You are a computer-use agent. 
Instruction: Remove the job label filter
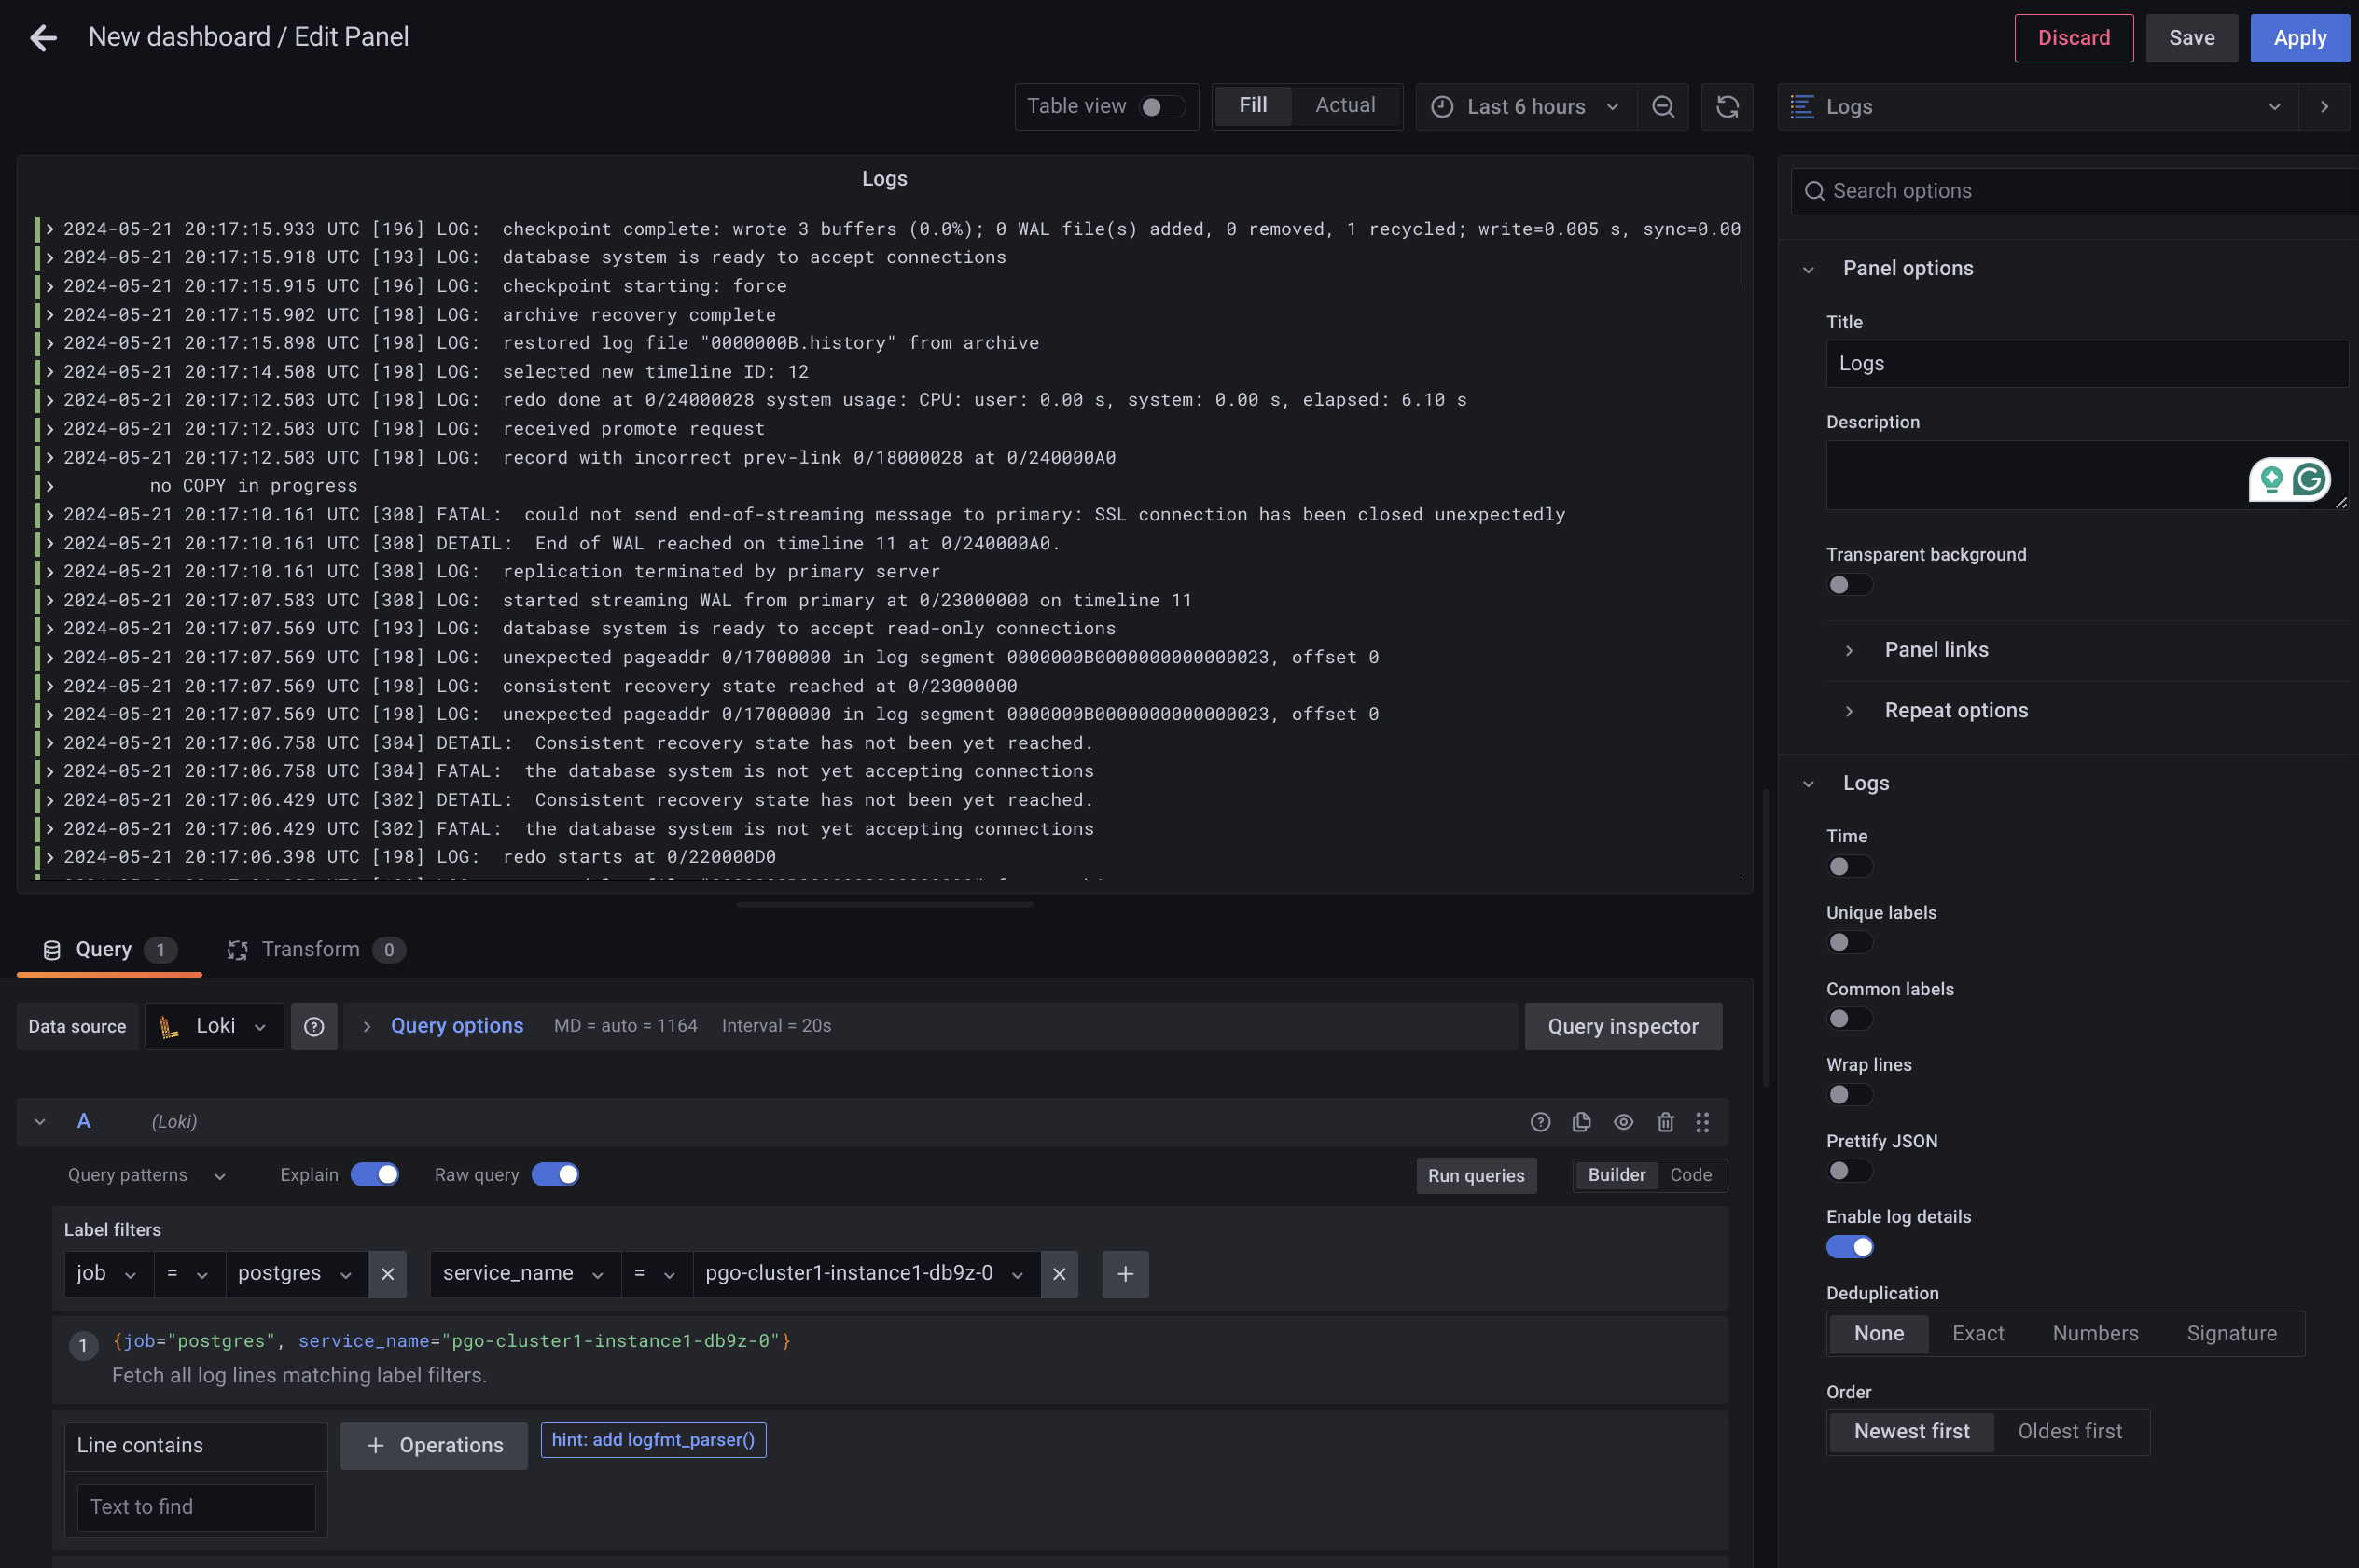(387, 1274)
